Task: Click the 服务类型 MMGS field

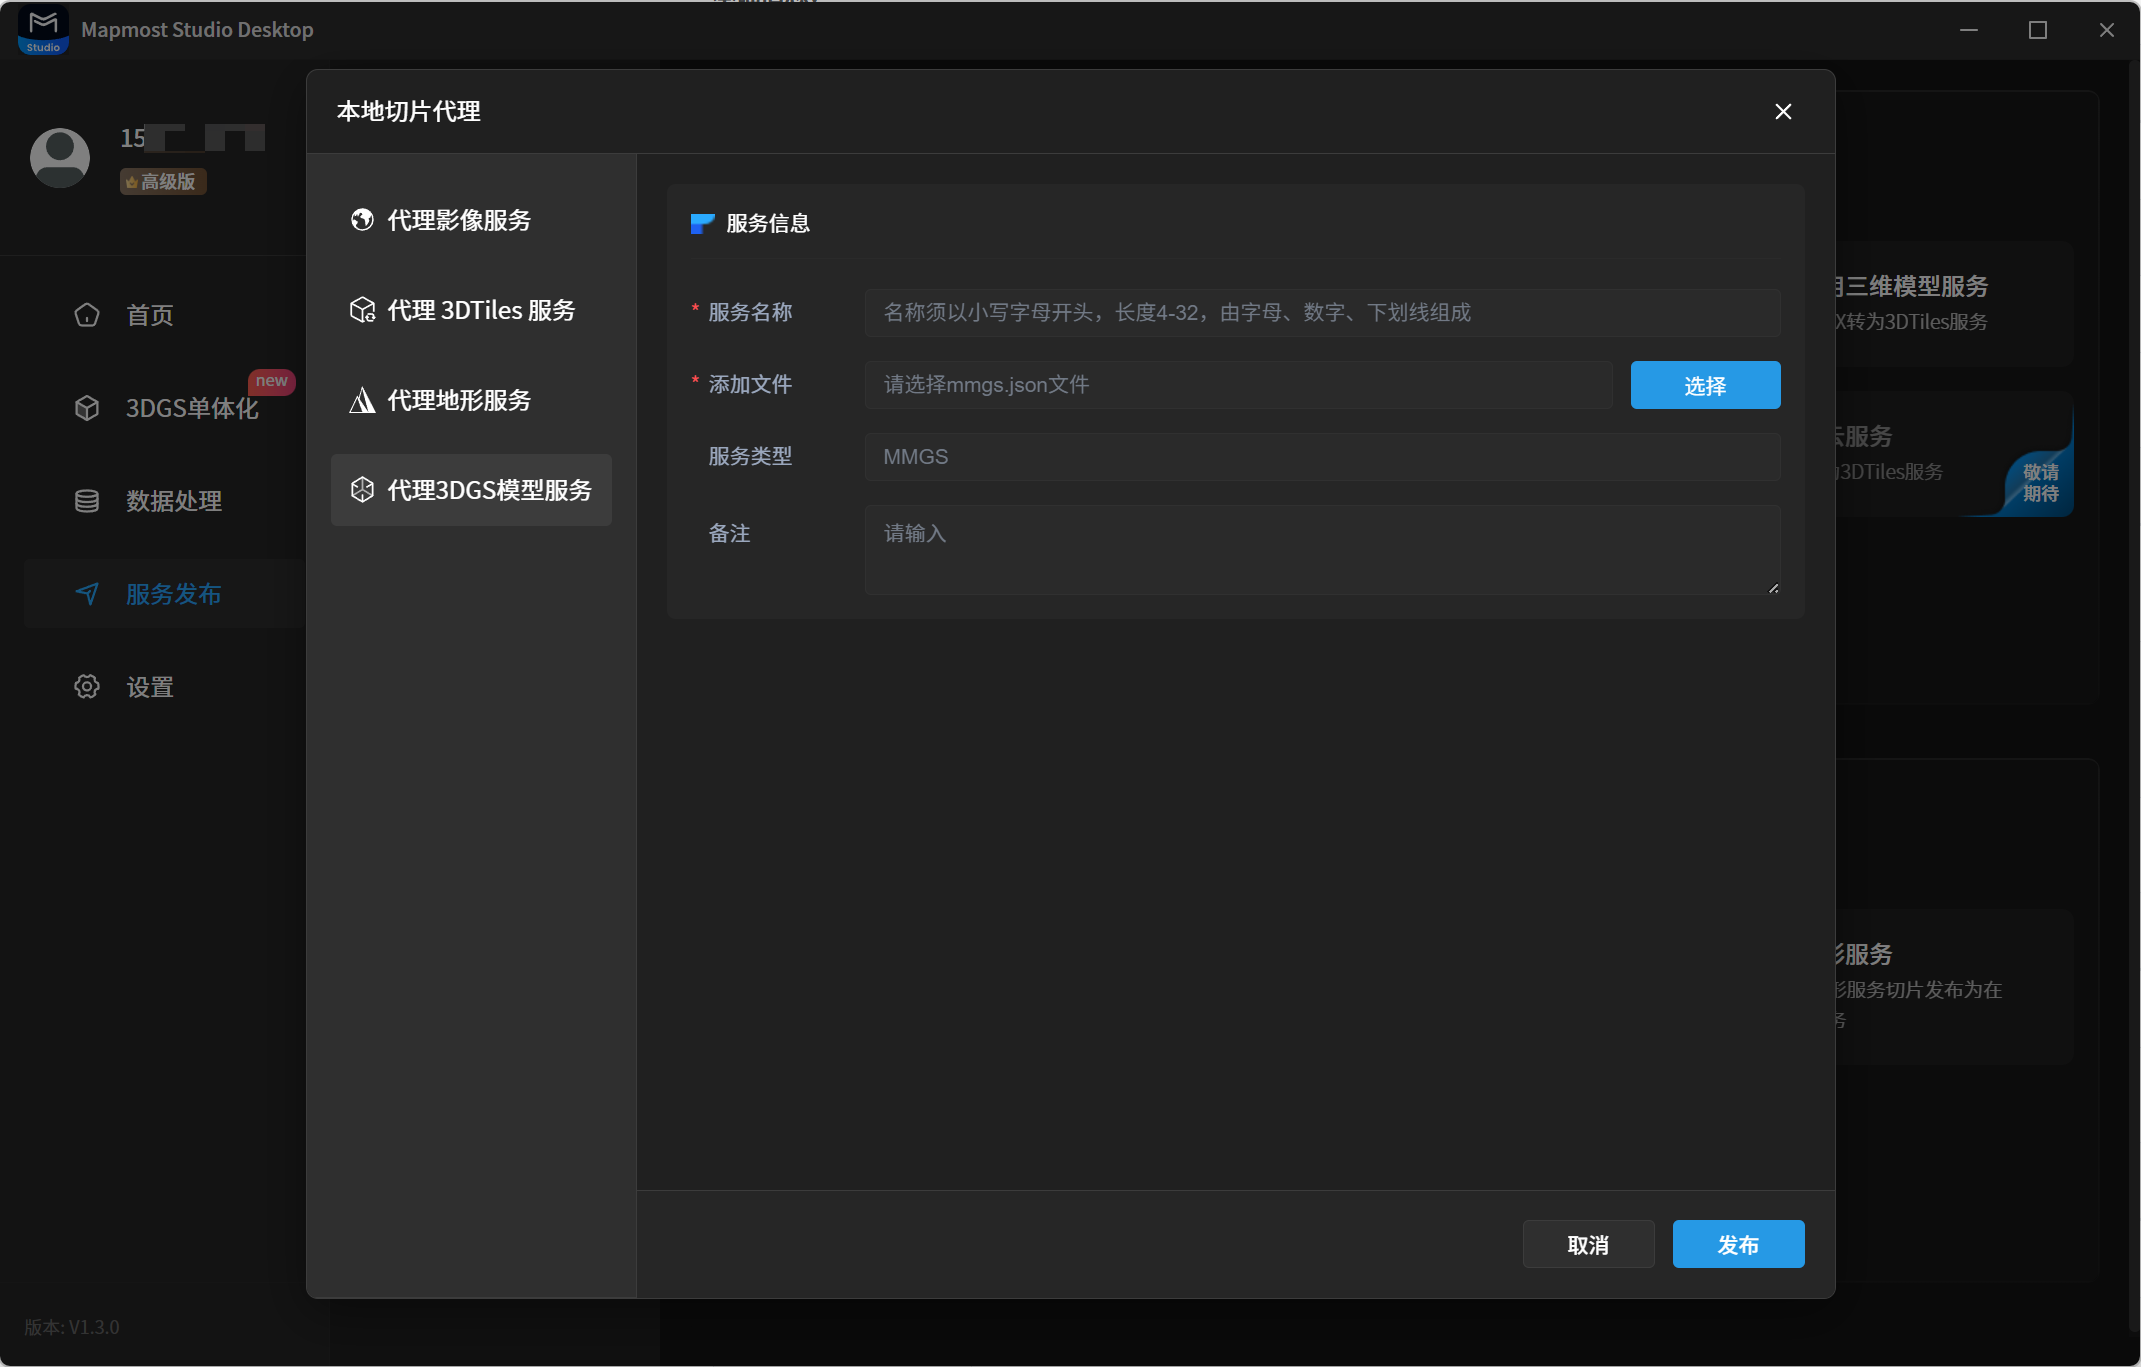Action: [1322, 457]
